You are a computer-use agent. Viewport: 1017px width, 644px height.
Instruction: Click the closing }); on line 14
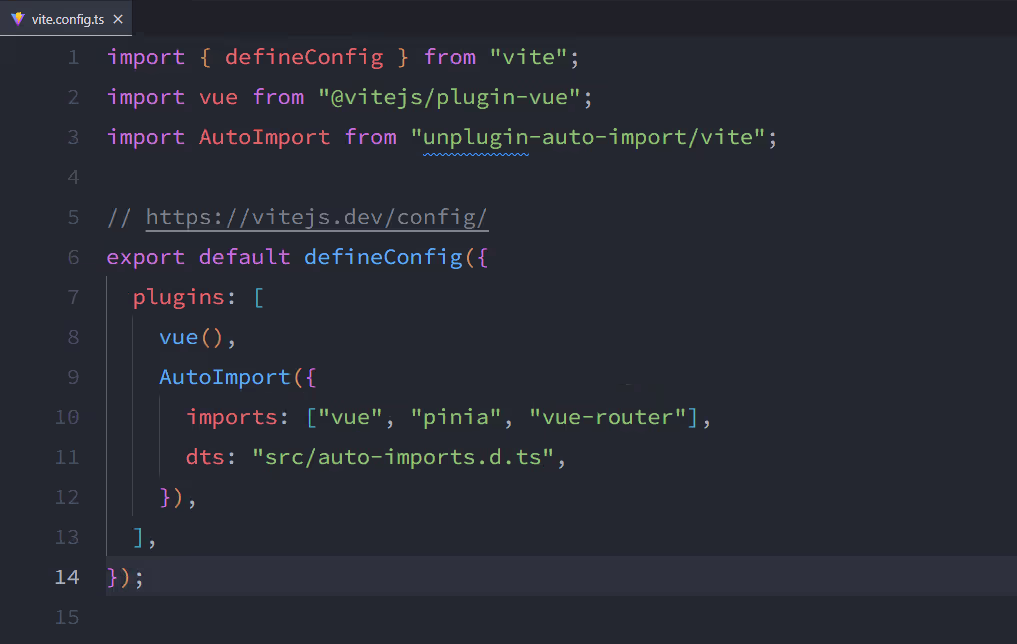[125, 577]
